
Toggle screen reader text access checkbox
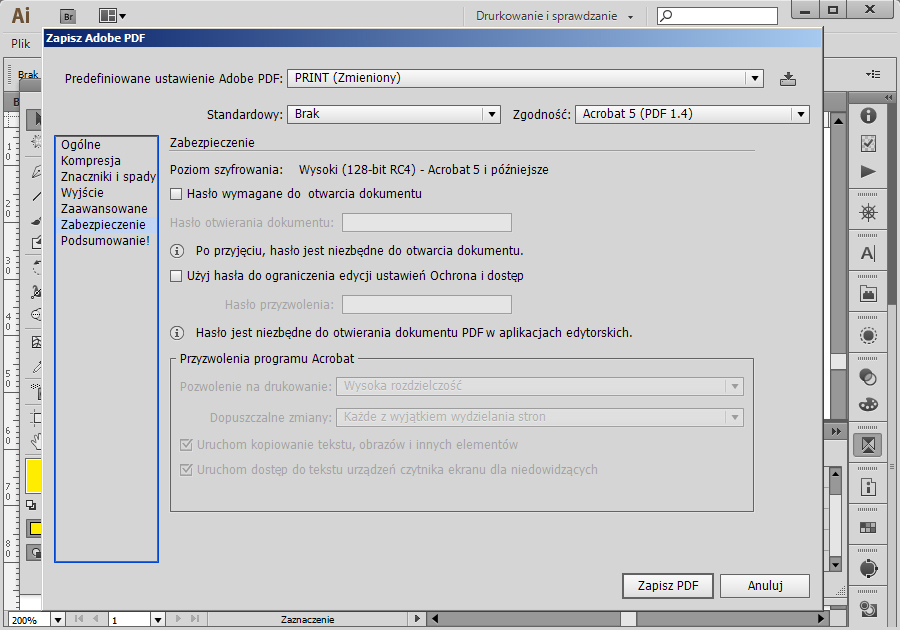click(x=186, y=470)
